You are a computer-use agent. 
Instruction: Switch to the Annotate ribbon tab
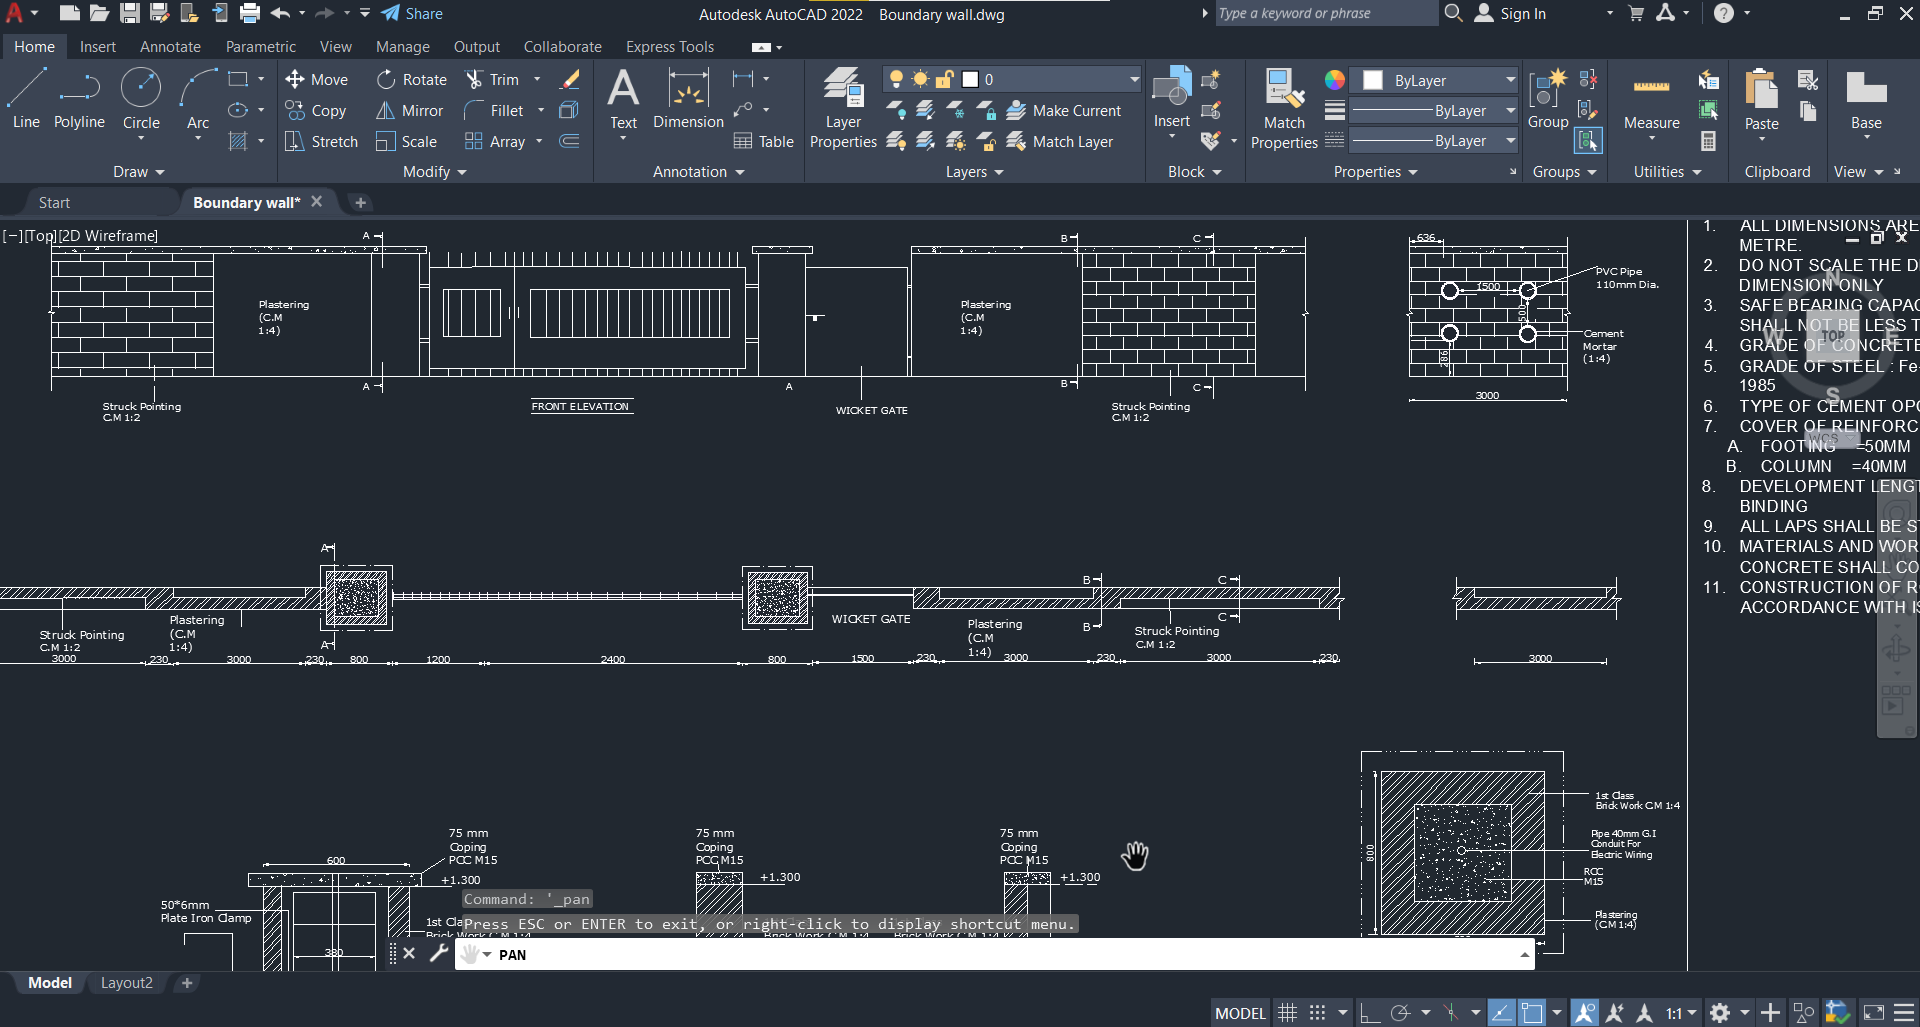(x=170, y=47)
